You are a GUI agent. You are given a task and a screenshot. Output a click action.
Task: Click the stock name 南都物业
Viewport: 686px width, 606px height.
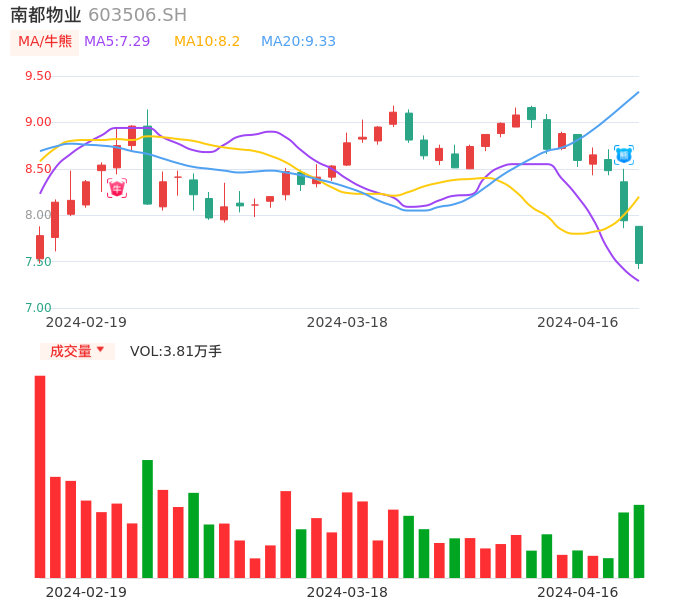click(46, 15)
